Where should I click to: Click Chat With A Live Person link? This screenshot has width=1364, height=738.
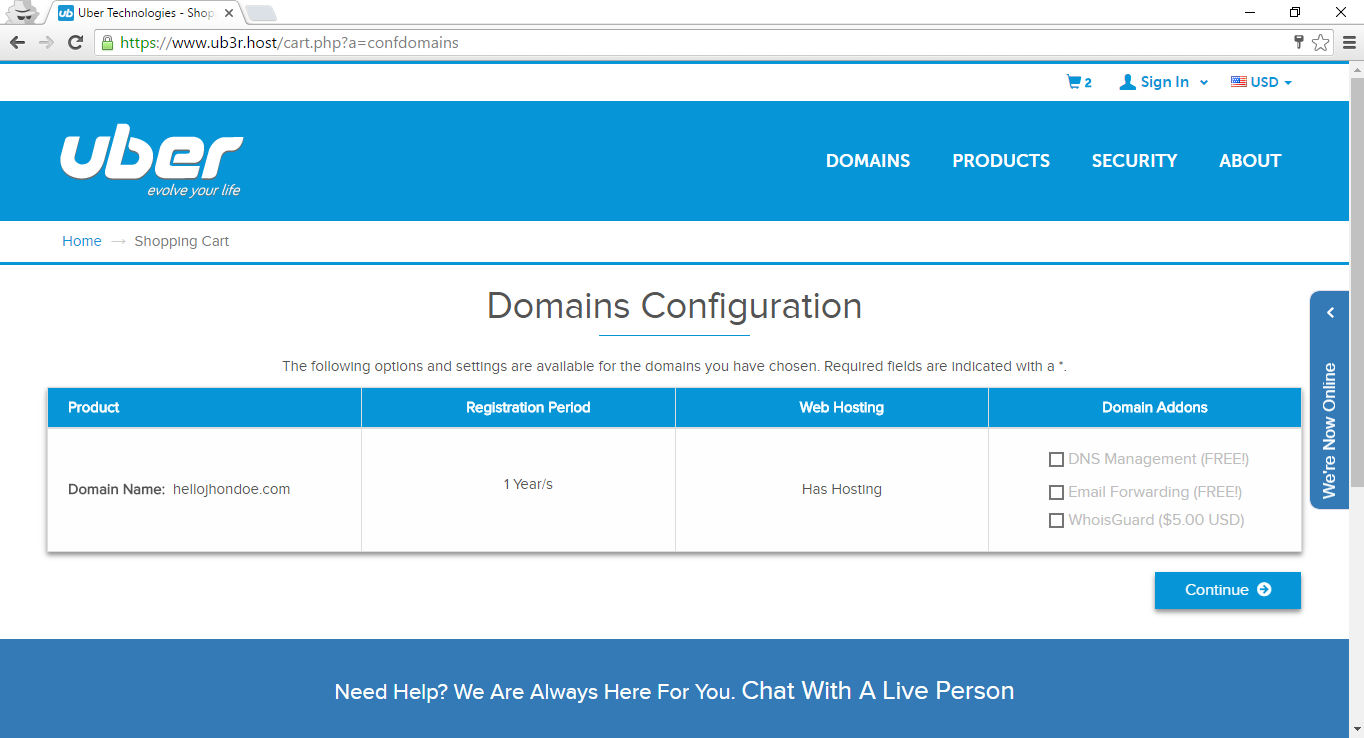[878, 691]
